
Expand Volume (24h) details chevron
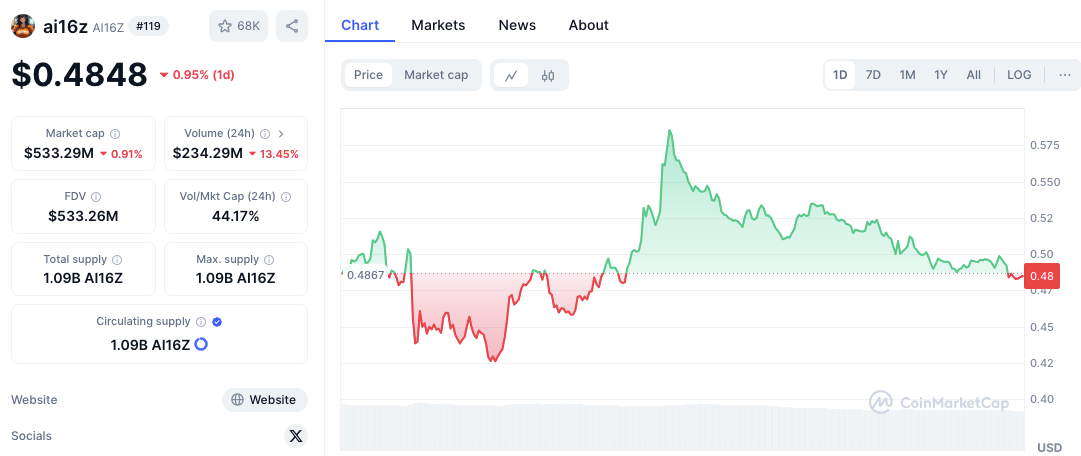[281, 134]
